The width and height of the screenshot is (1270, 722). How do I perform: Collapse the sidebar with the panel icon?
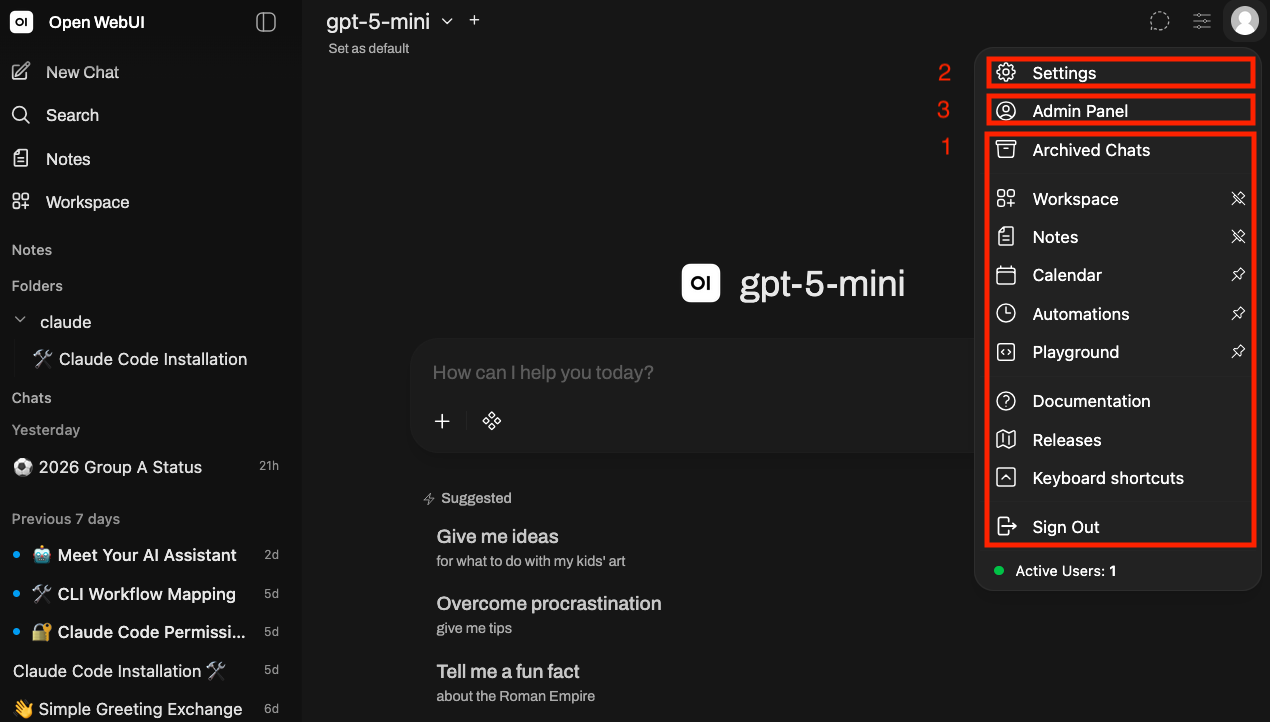click(x=266, y=22)
